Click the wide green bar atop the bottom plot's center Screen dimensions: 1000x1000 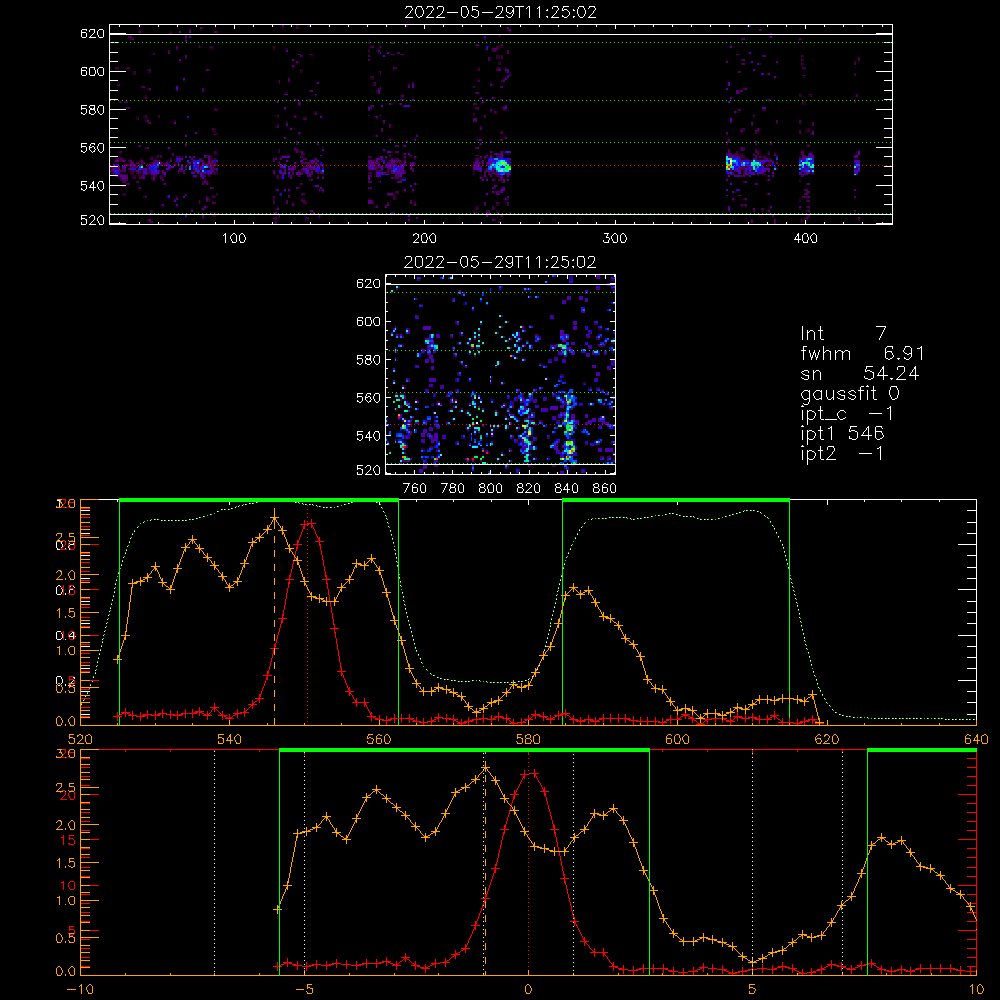pyautogui.click(x=464, y=750)
